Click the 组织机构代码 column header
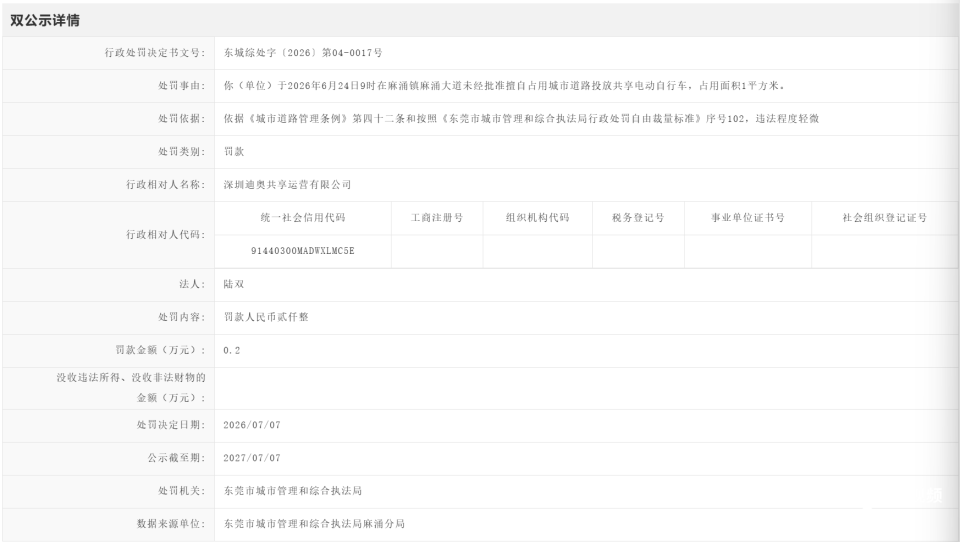 (538, 218)
